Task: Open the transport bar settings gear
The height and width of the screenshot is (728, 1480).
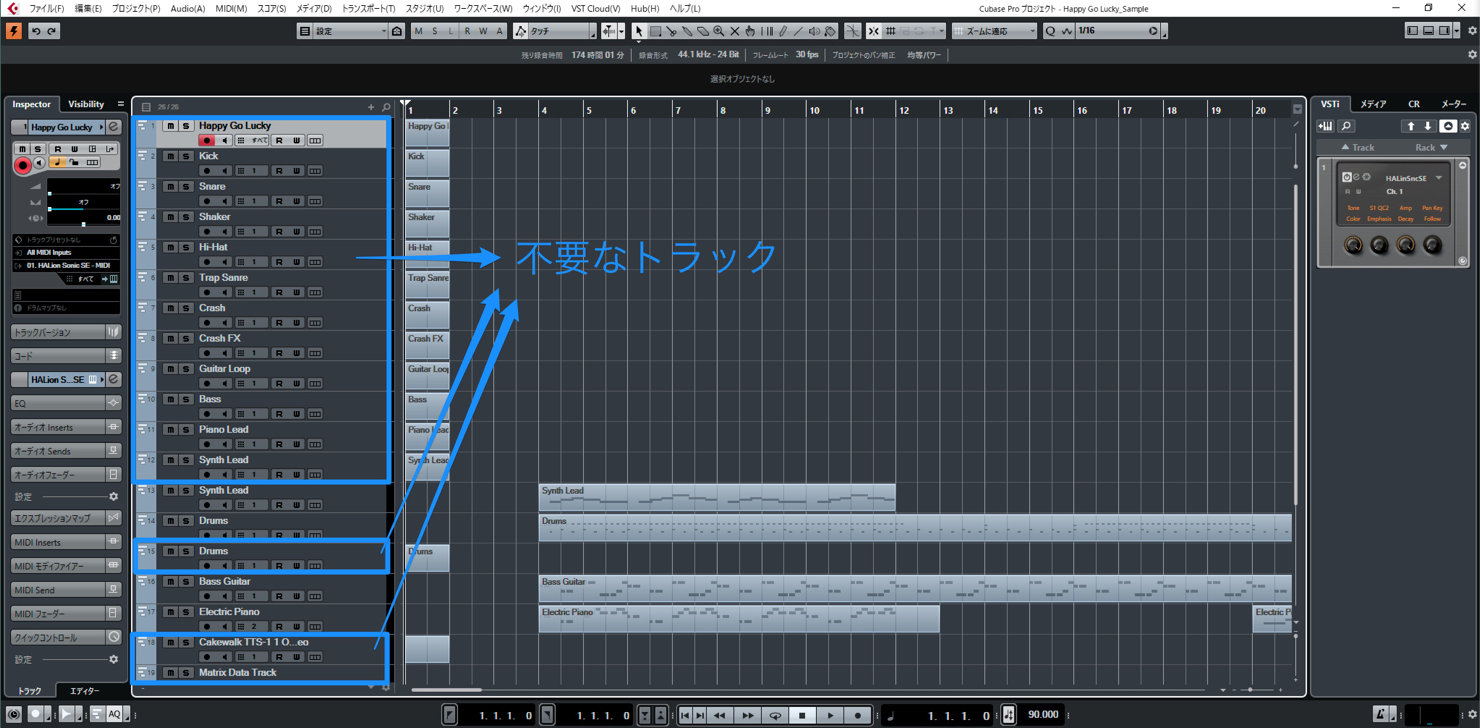Action: [x=1472, y=714]
